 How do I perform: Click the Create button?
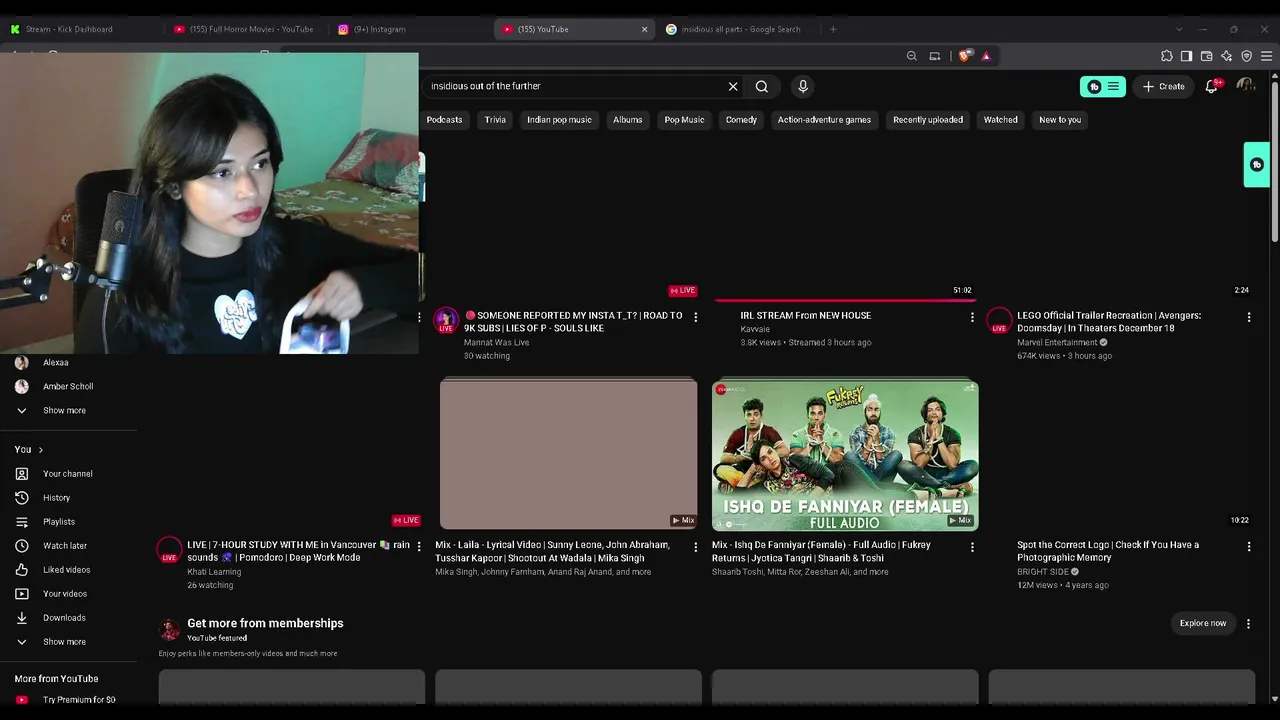pos(1164,87)
